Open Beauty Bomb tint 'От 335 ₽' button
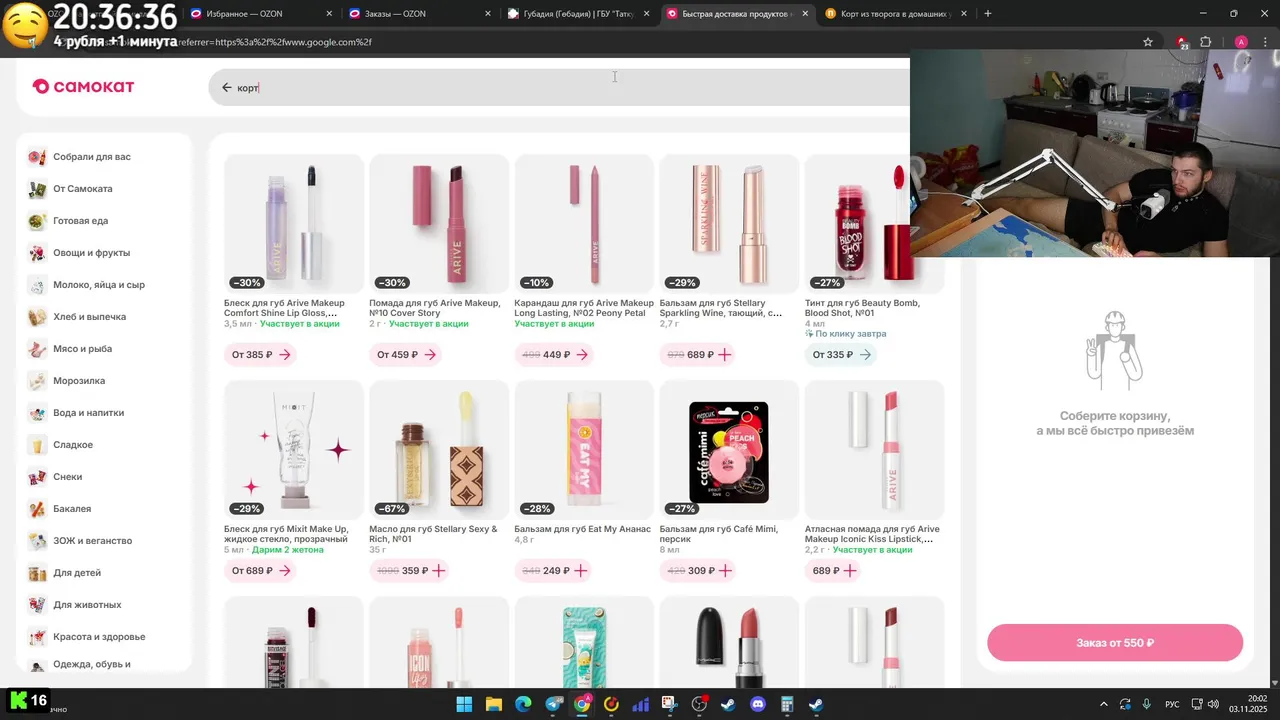 pos(841,355)
